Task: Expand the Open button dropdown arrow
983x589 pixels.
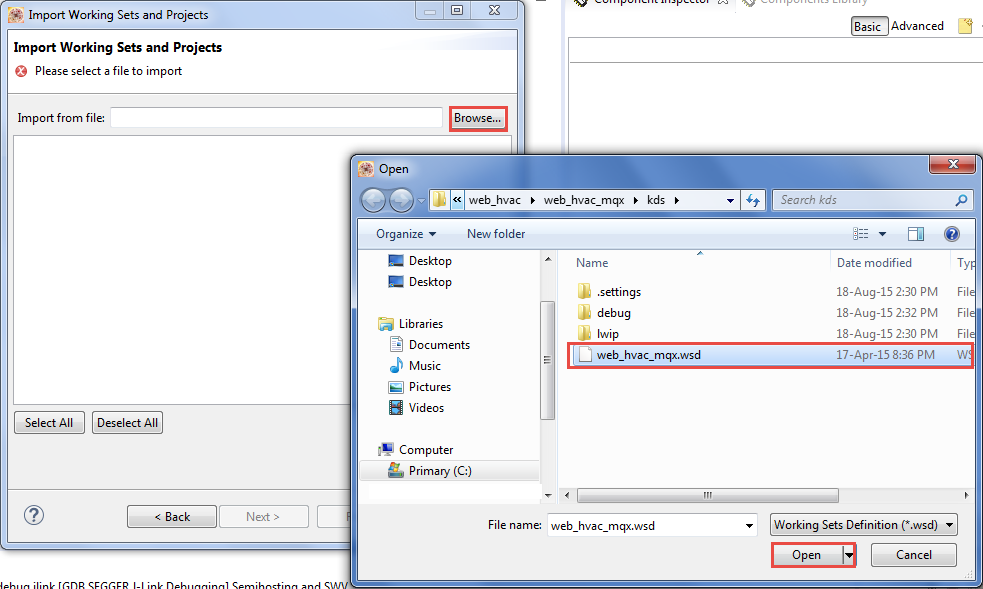Action: (849, 555)
